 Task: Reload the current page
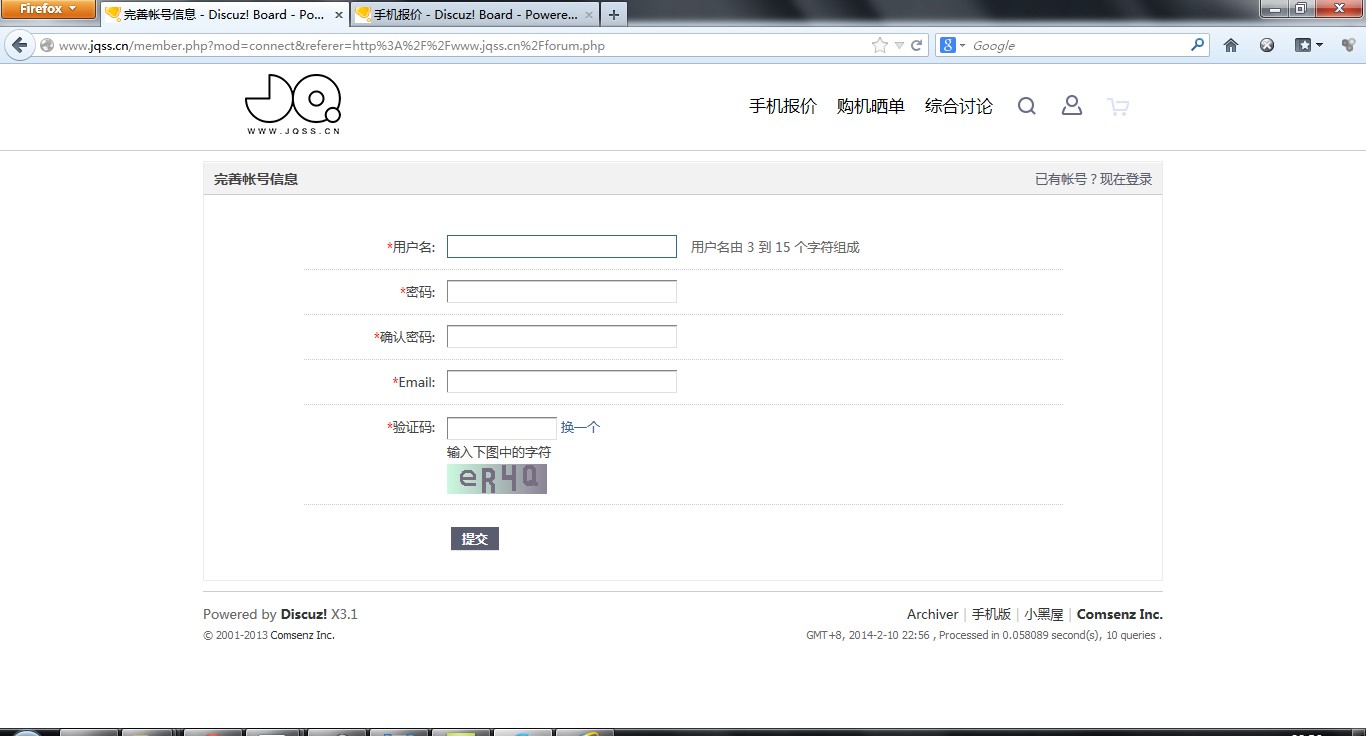coord(916,45)
